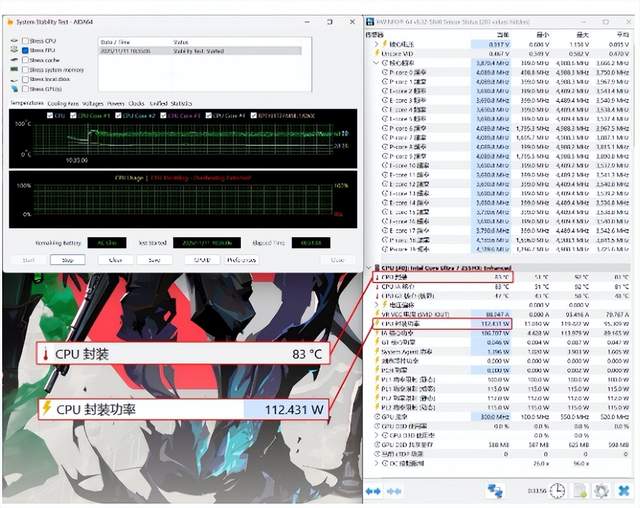
Task: Switch to the Powers tab
Action: coord(116,103)
